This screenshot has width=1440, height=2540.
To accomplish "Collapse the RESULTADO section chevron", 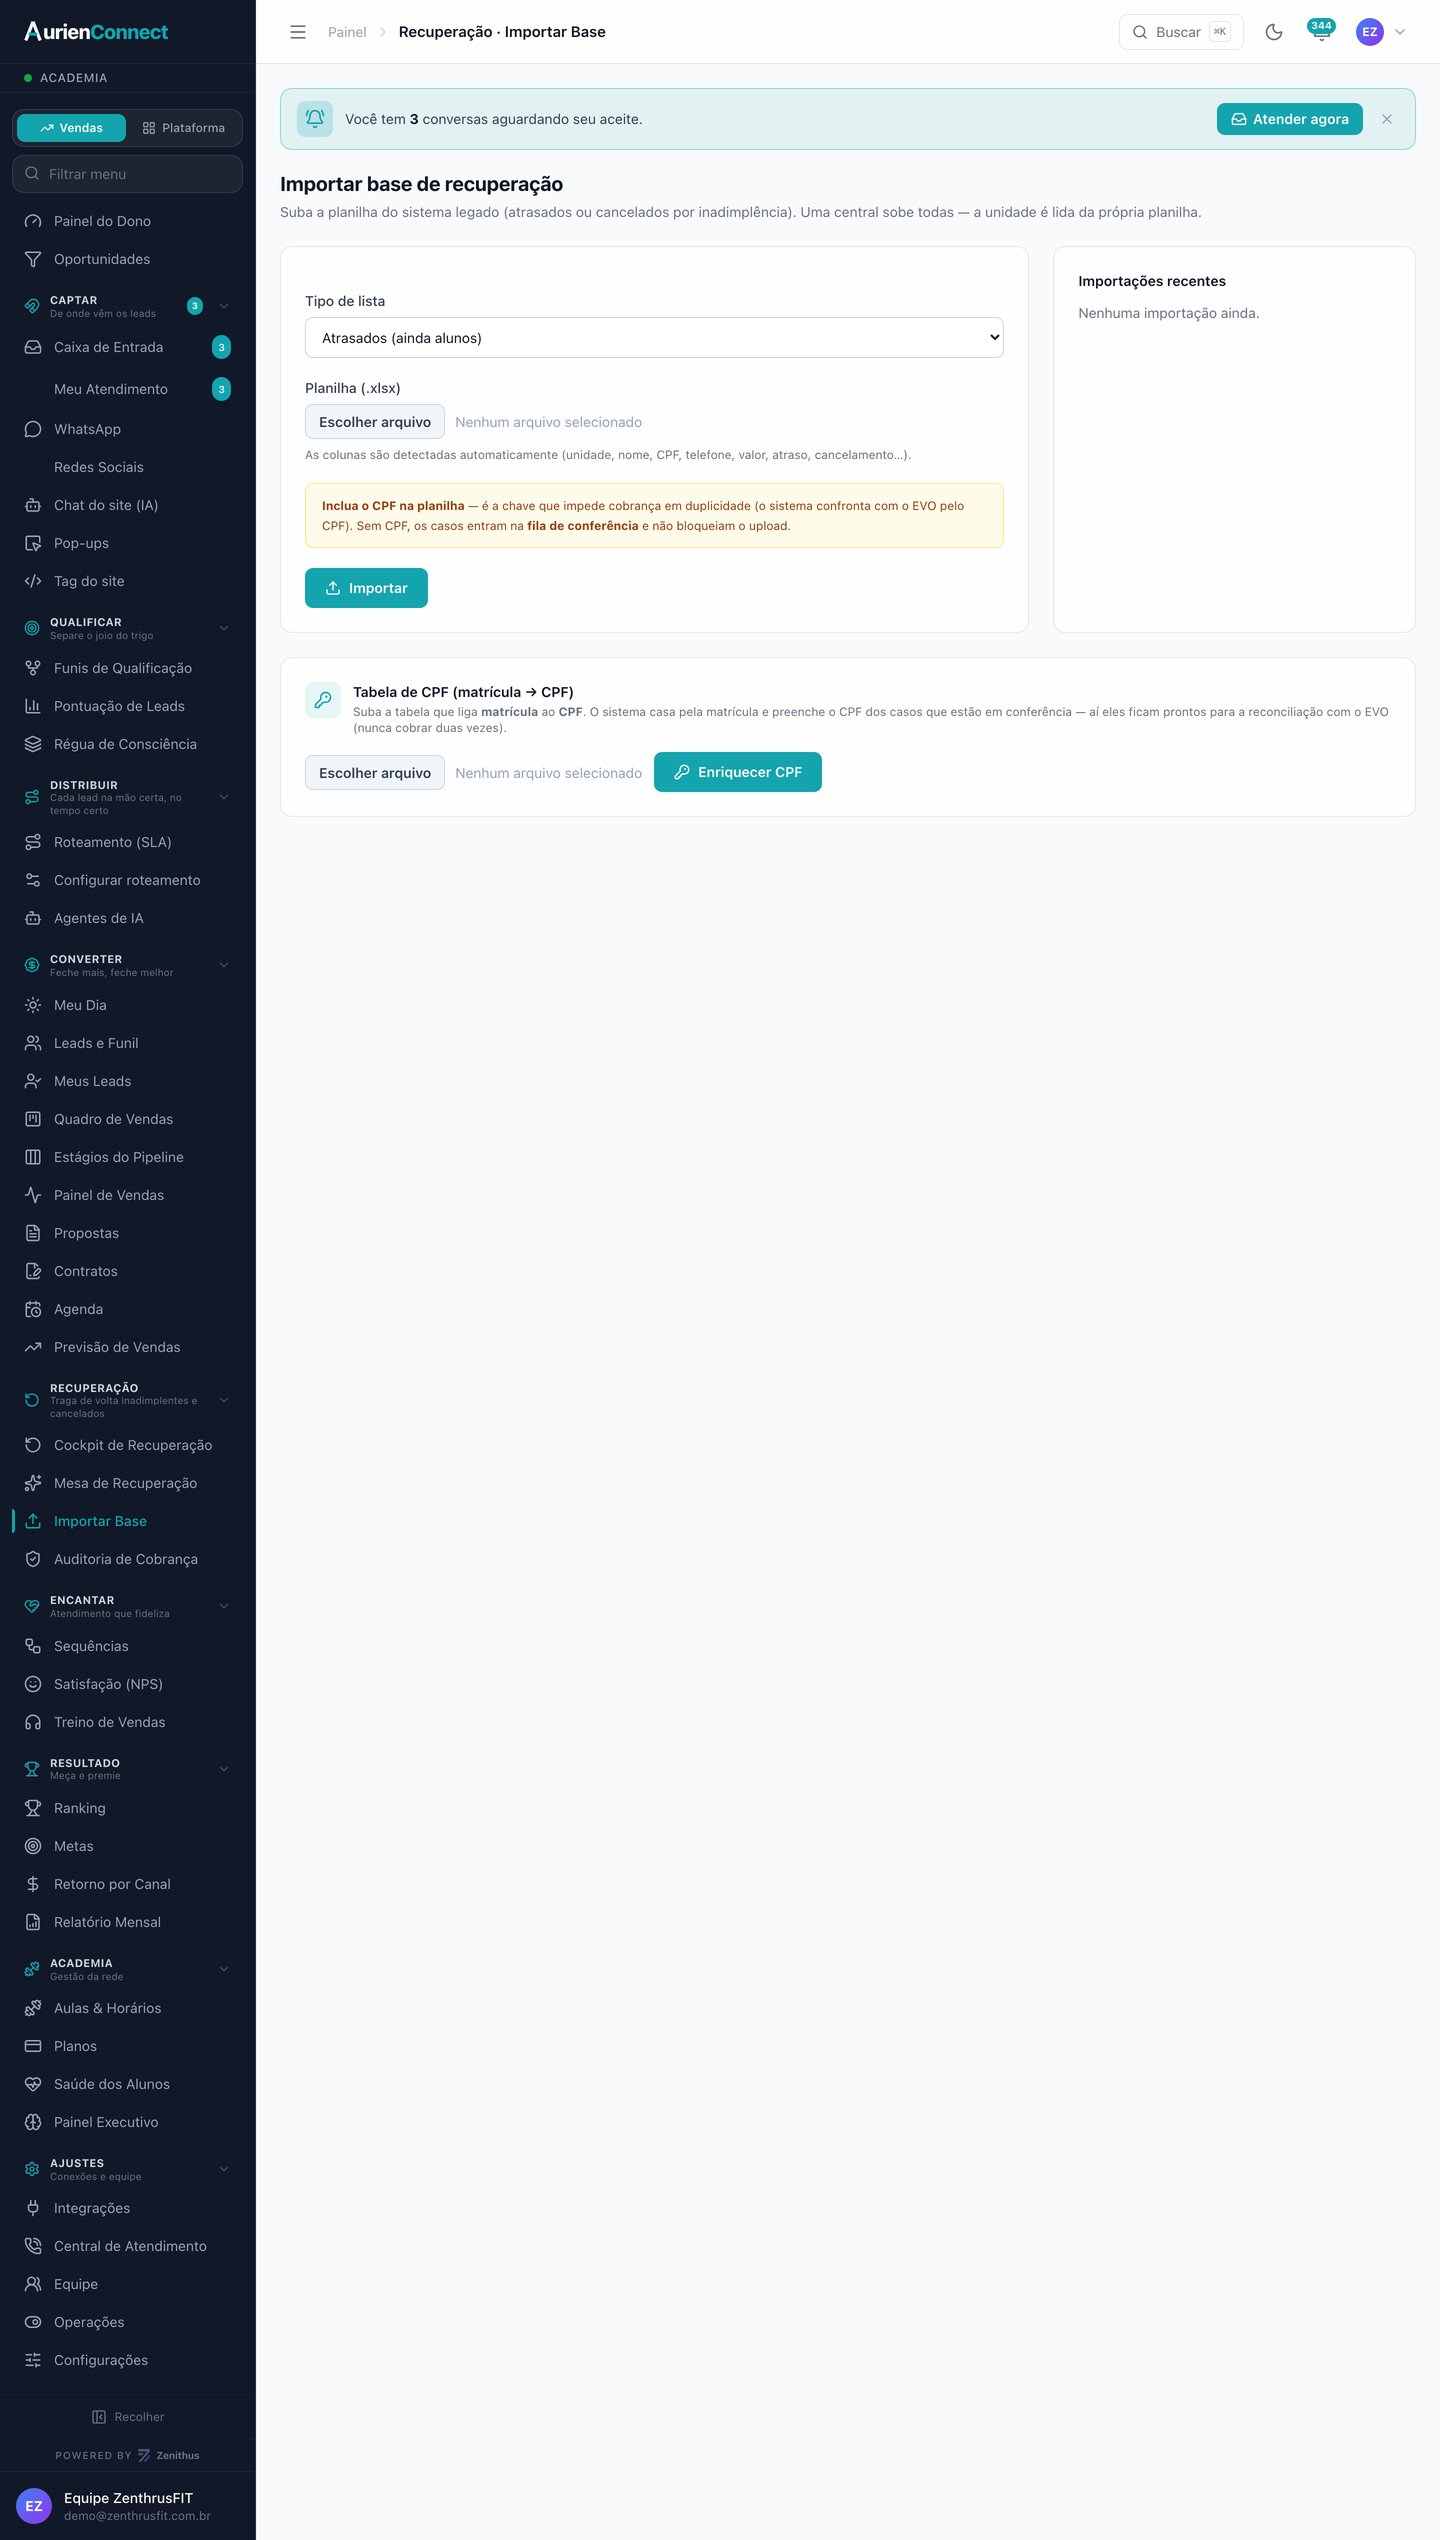I will (224, 1769).
